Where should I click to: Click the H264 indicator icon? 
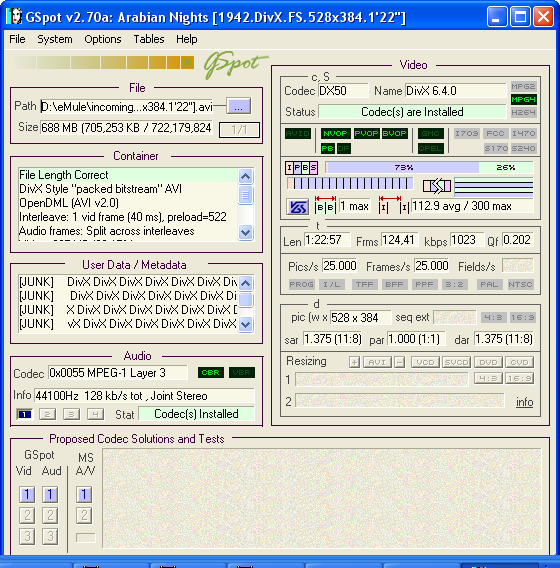523,112
